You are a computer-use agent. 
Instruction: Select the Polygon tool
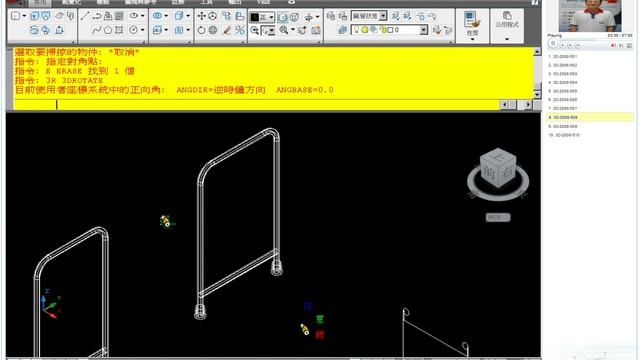[x=108, y=30]
